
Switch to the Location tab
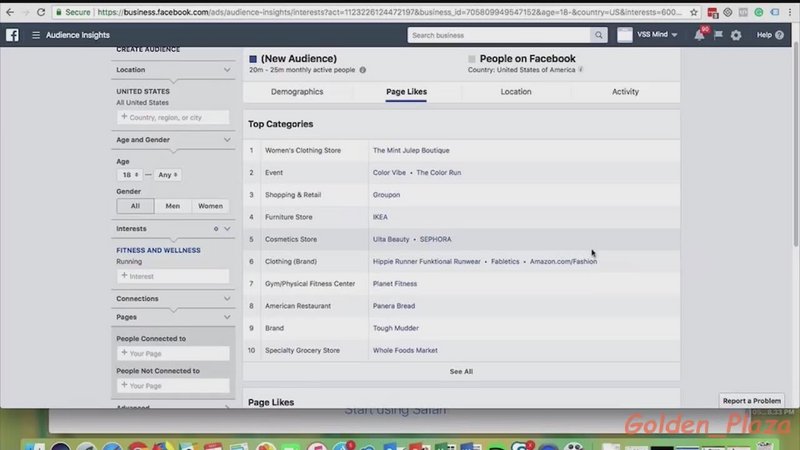tap(516, 92)
